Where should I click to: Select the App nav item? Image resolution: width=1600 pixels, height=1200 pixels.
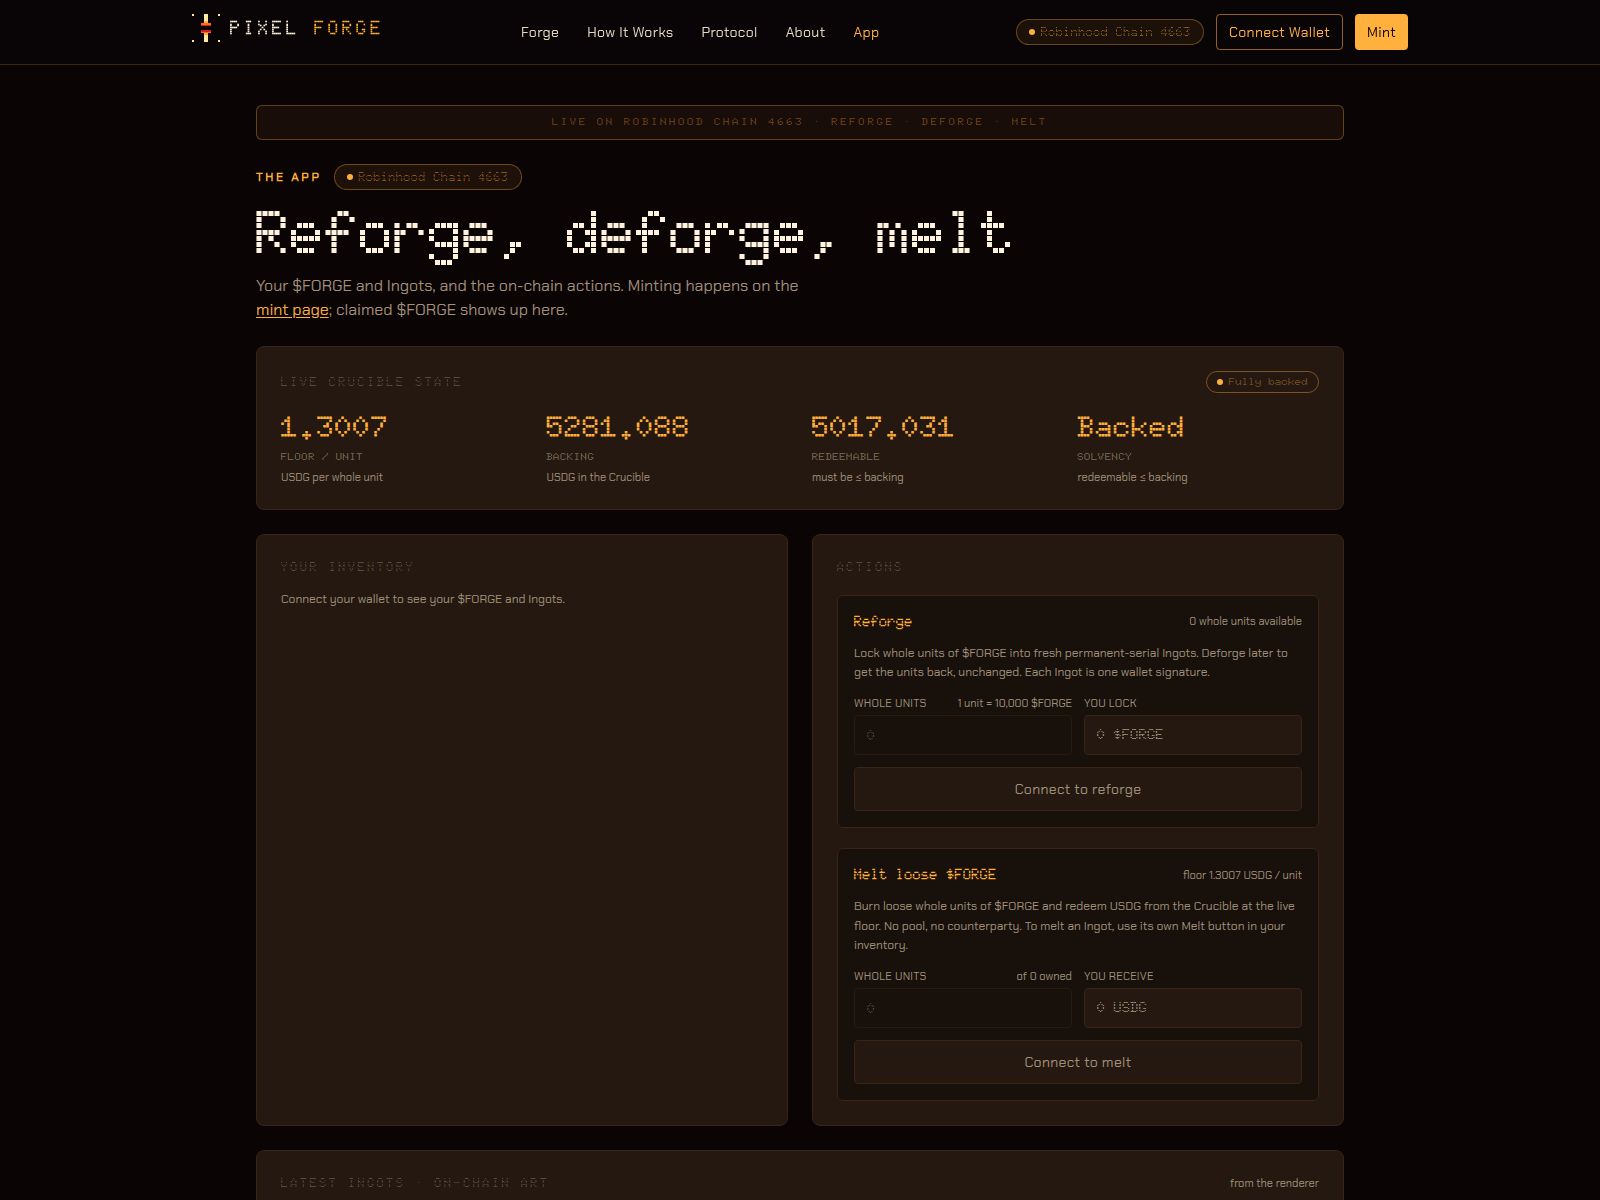(x=866, y=32)
